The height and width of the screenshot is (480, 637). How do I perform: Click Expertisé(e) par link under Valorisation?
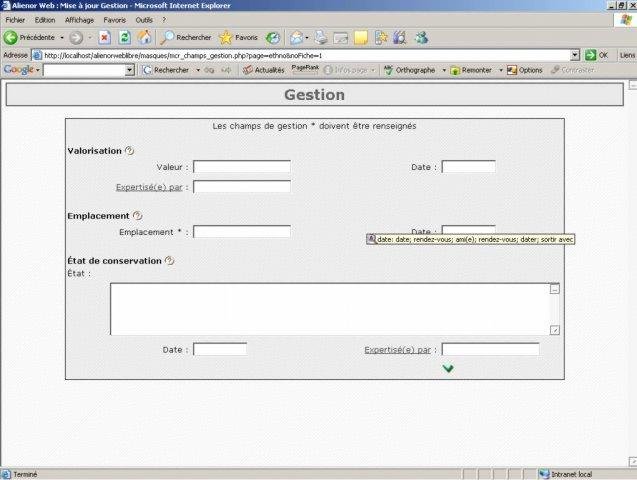[x=149, y=187]
